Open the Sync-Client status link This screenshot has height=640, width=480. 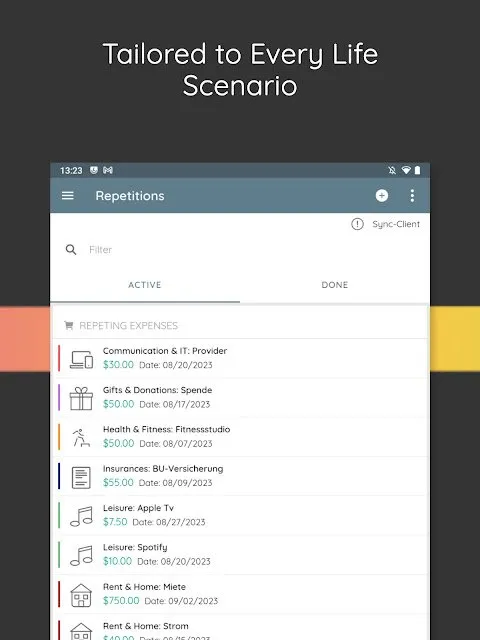point(396,224)
